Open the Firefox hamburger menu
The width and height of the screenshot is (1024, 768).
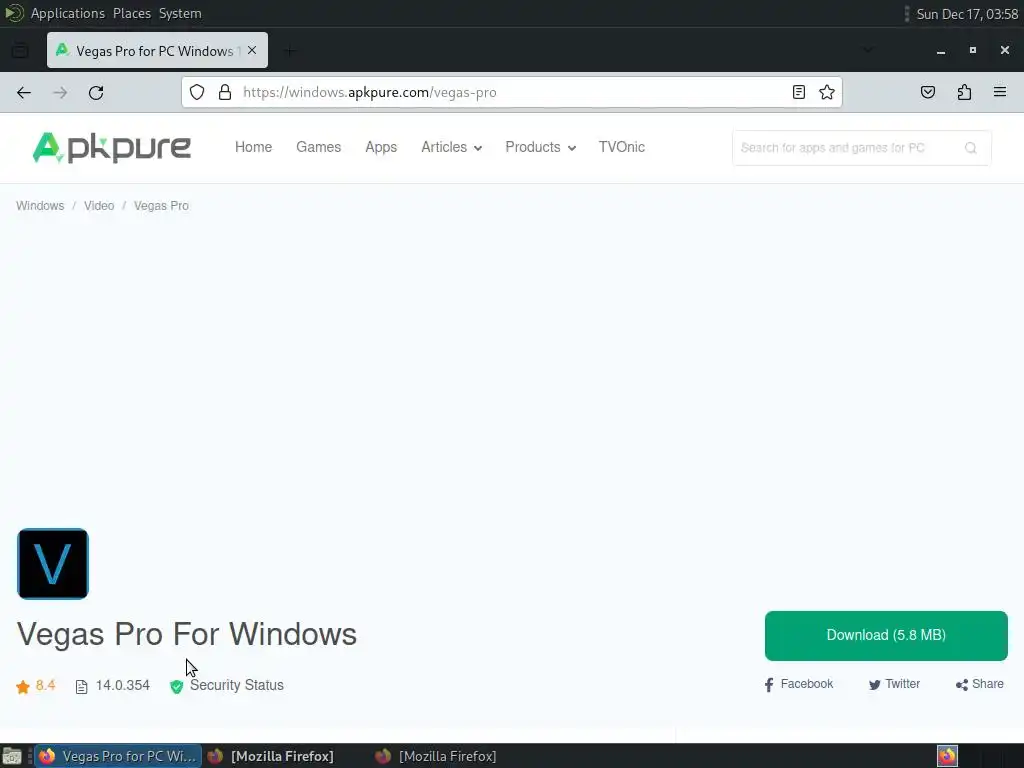(x=1000, y=92)
